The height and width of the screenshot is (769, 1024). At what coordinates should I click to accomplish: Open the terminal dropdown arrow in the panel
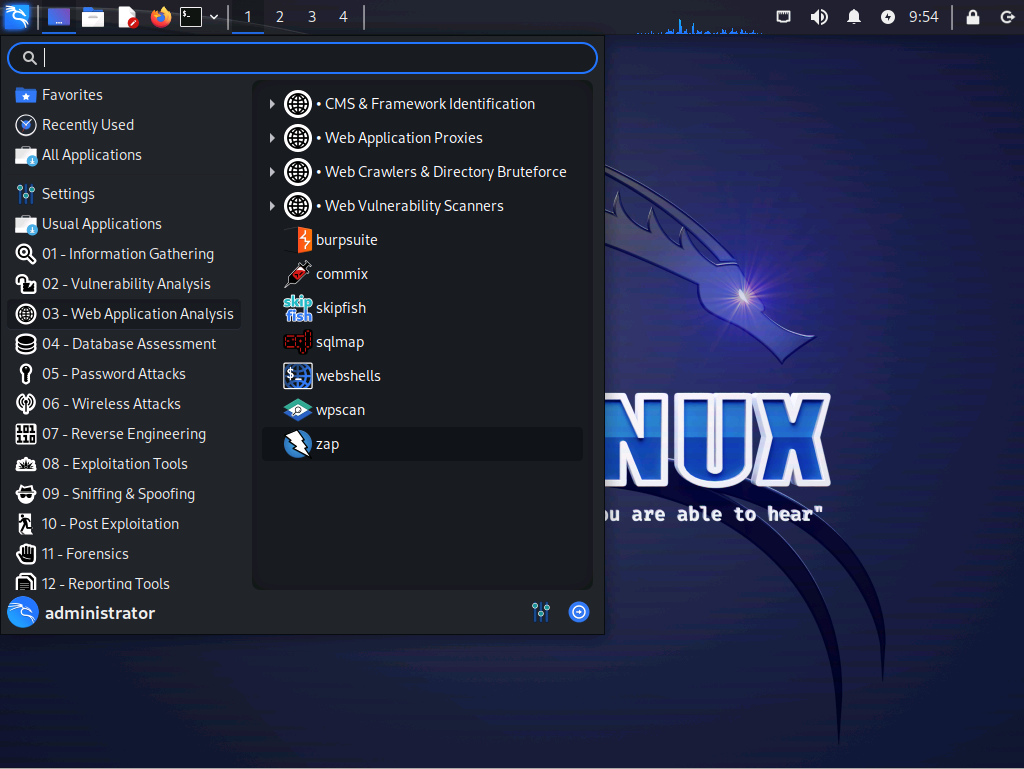[x=214, y=16]
